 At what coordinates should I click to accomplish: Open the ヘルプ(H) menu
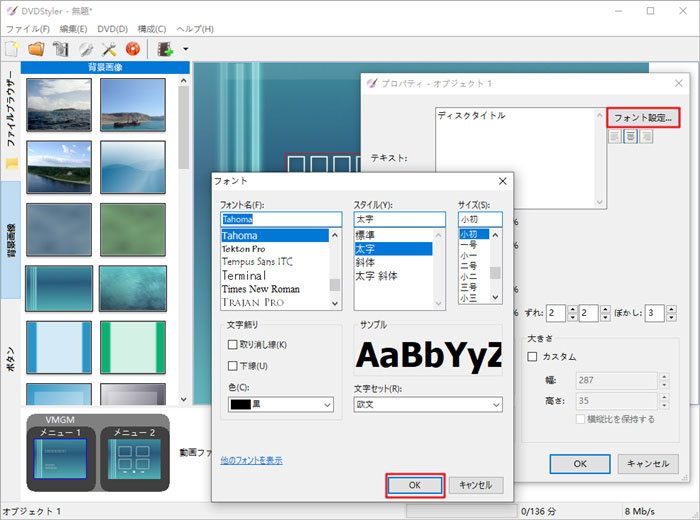click(195, 29)
